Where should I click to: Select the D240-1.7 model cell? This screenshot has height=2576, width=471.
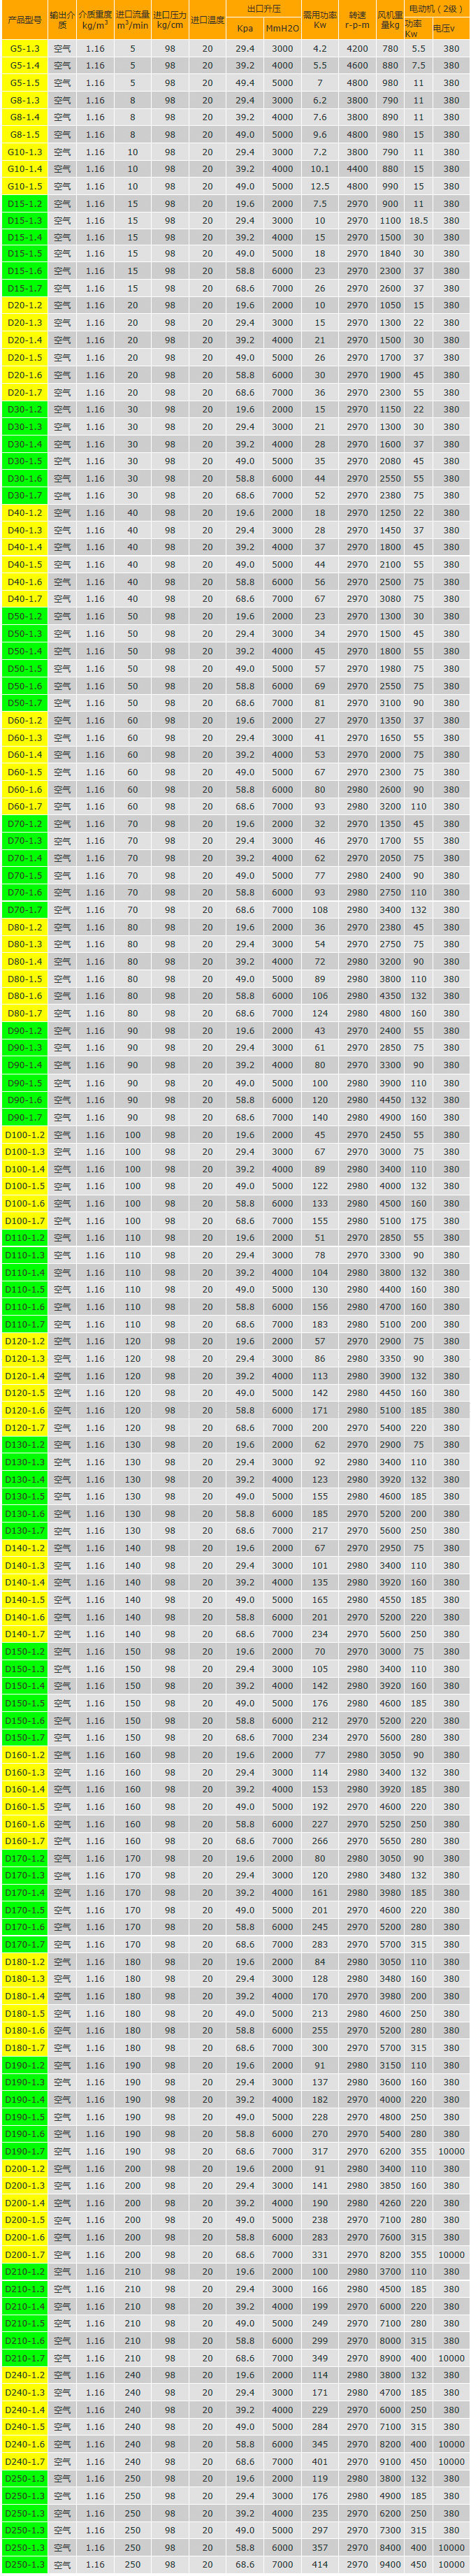[x=25, y=2462]
